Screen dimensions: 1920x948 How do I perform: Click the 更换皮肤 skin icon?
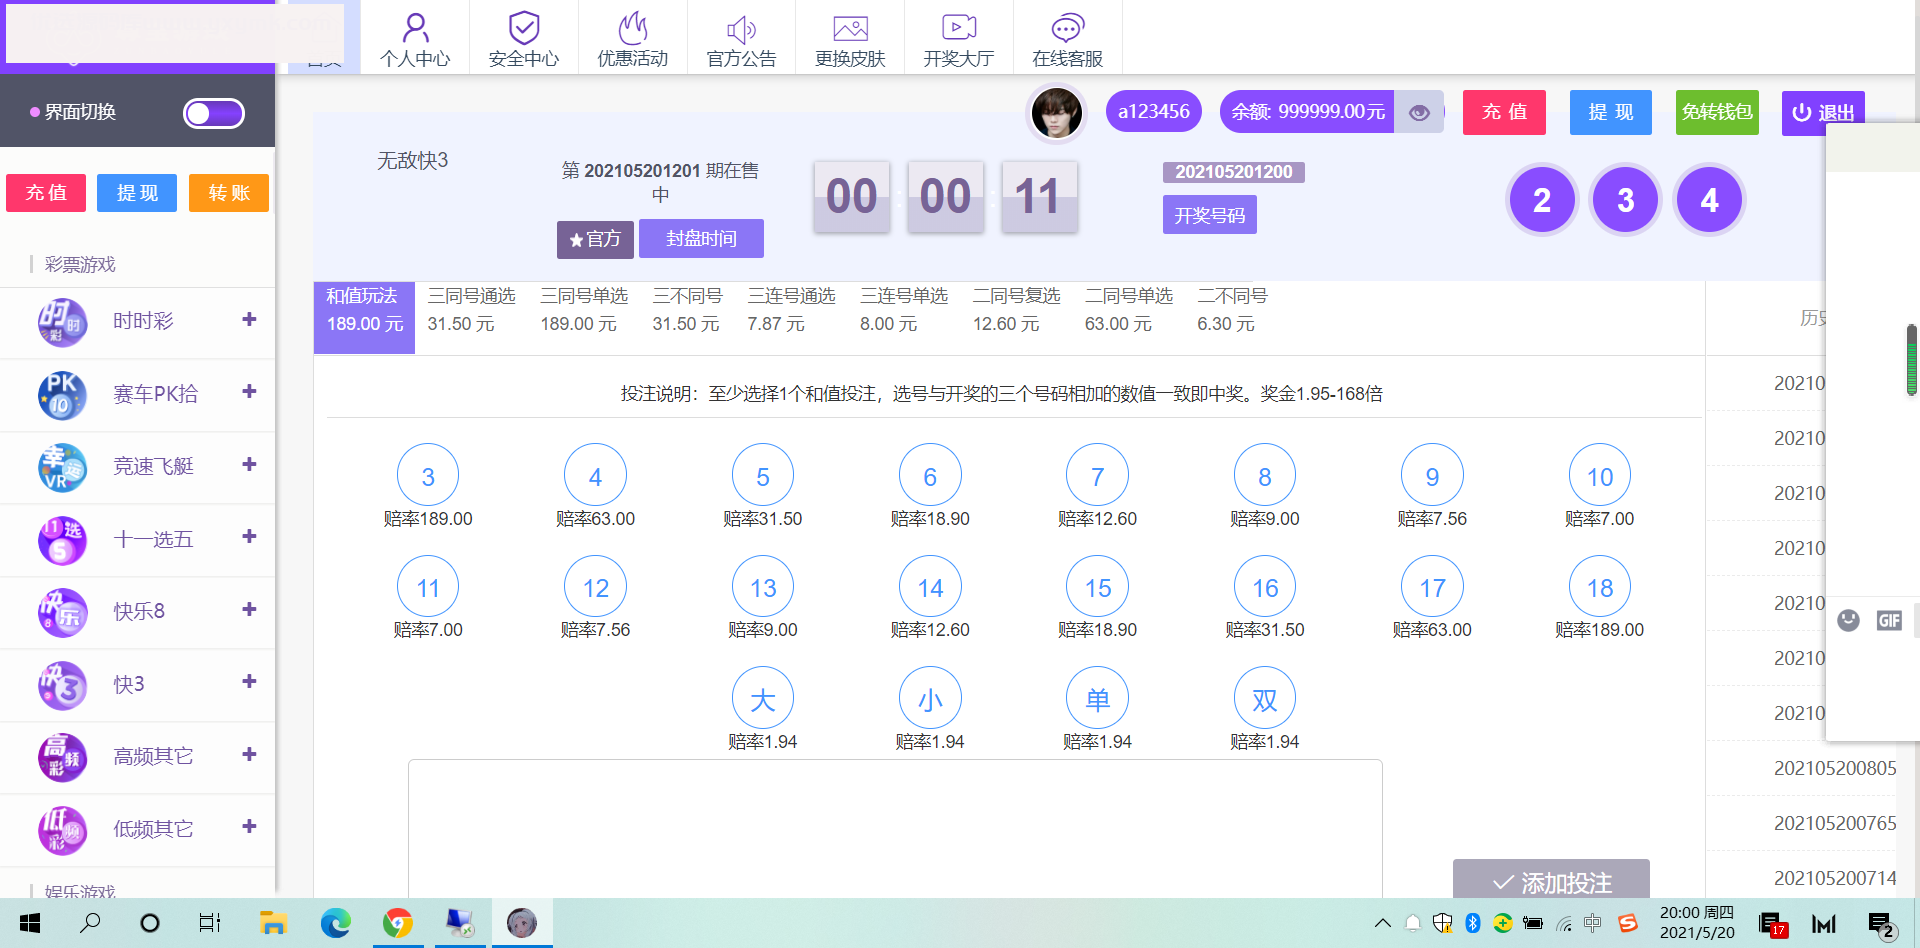coord(850,28)
